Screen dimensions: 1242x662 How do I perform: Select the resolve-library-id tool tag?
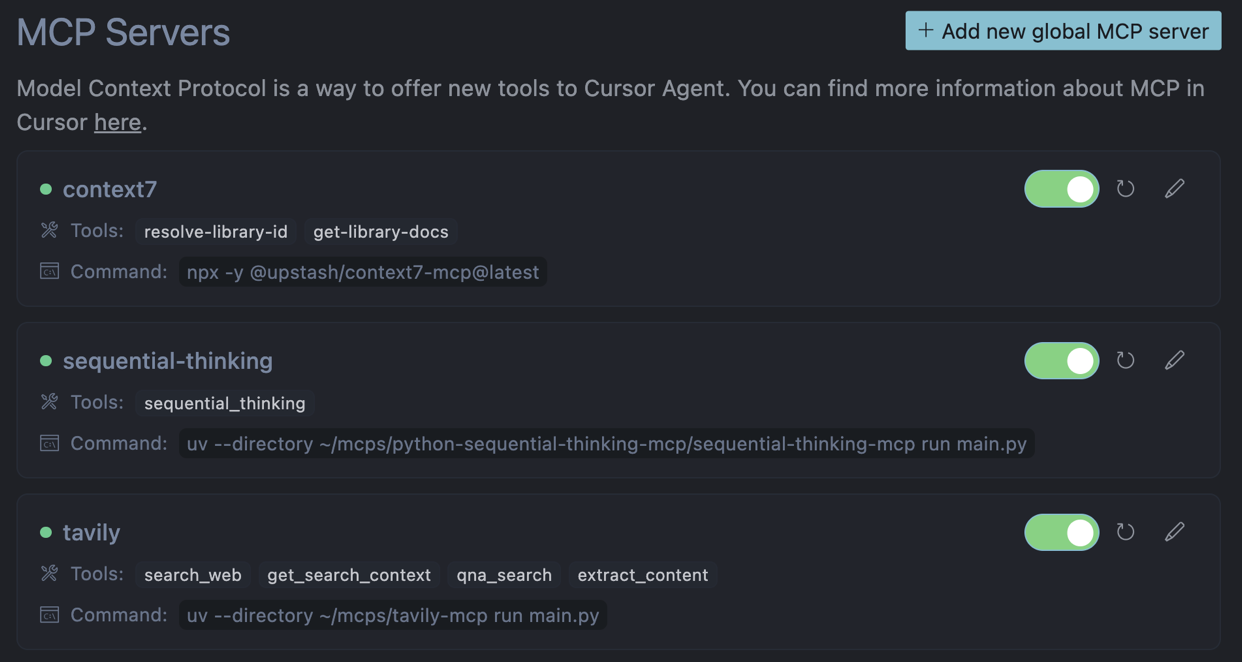[x=216, y=232]
